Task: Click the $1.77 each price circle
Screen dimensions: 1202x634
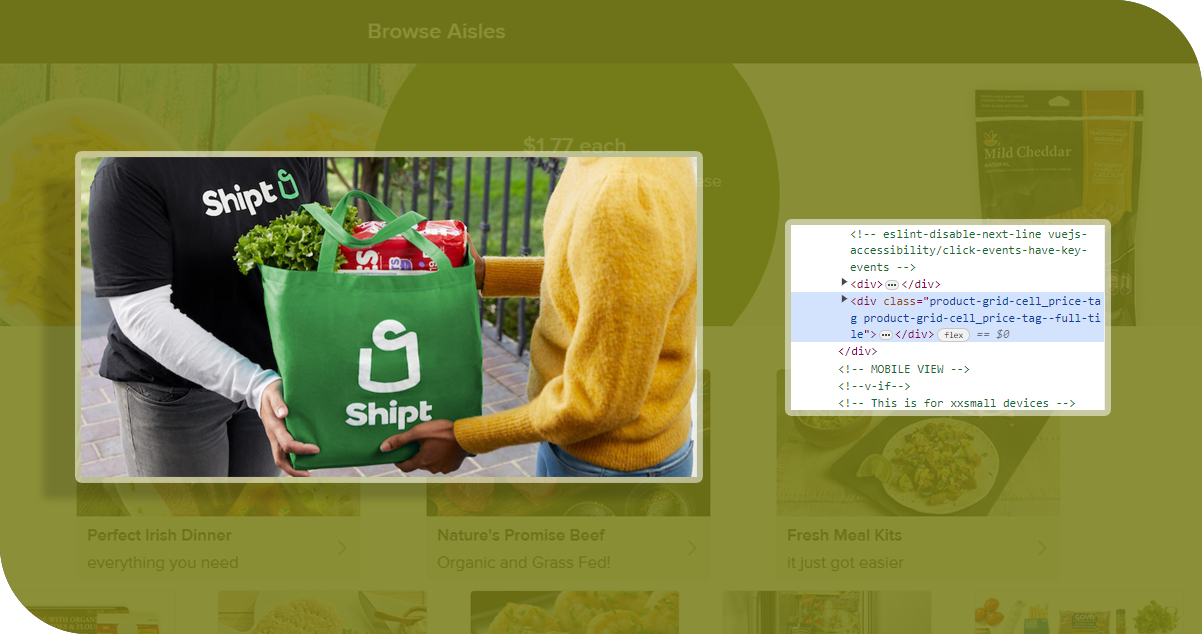Action: click(574, 146)
